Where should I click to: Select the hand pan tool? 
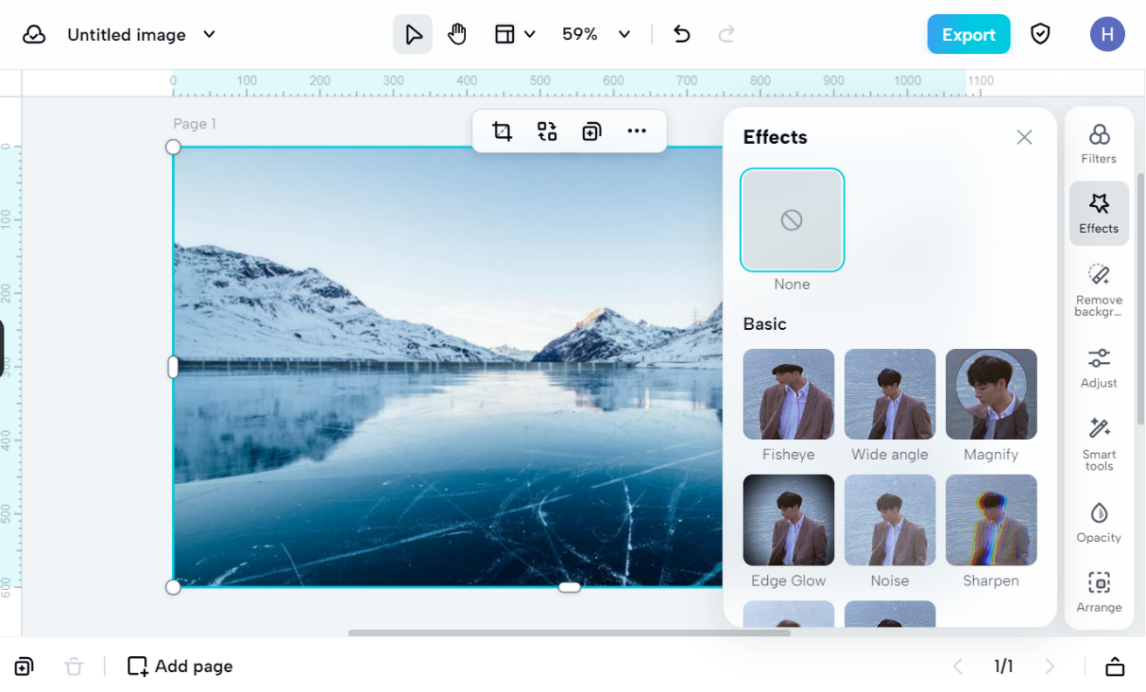pyautogui.click(x=457, y=35)
